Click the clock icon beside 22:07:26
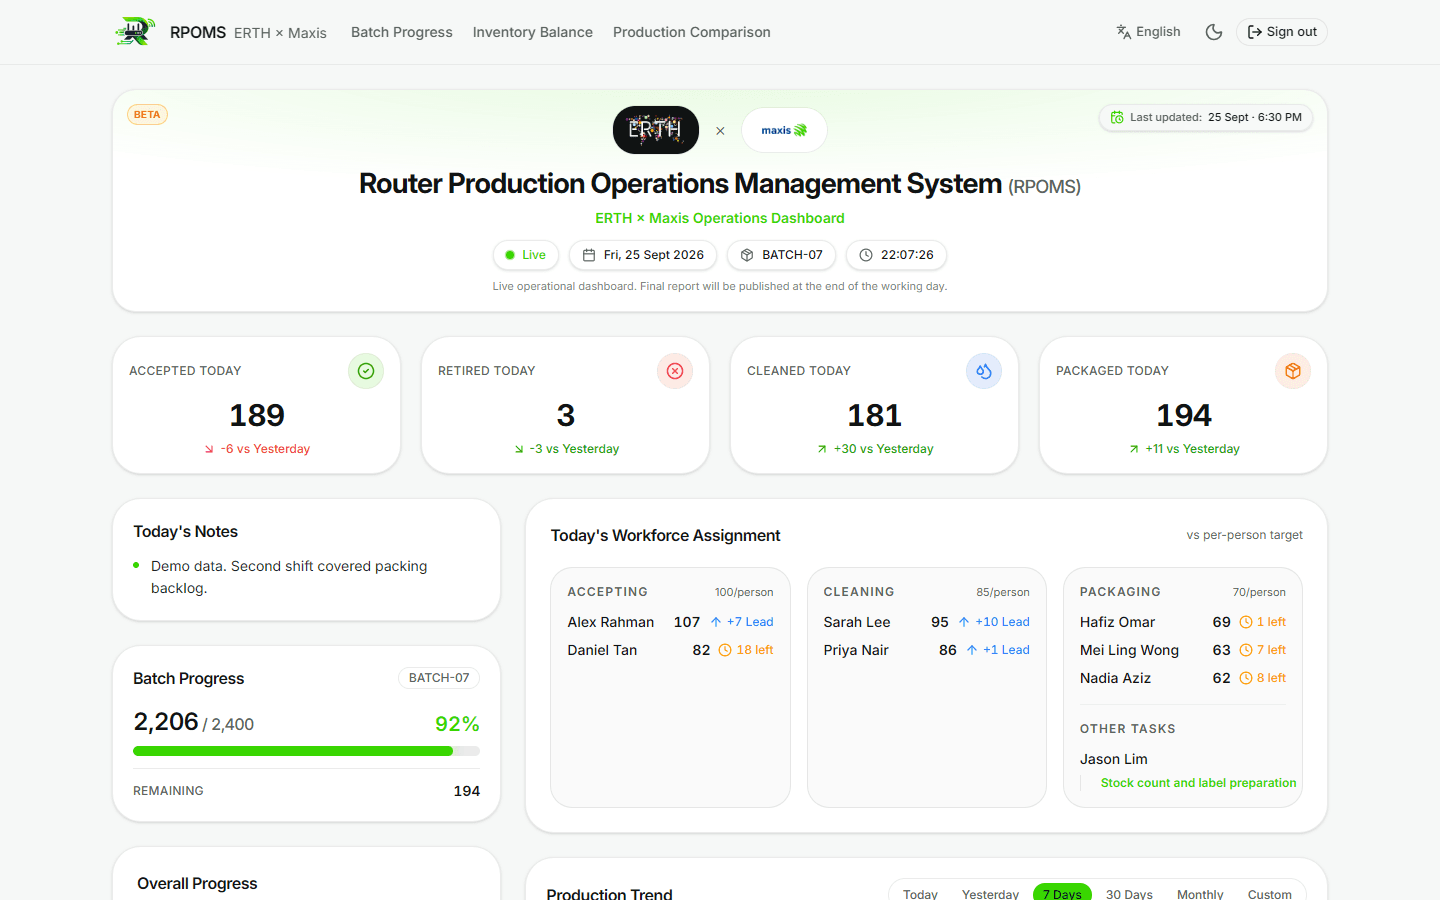The height and width of the screenshot is (900, 1440). pos(866,255)
